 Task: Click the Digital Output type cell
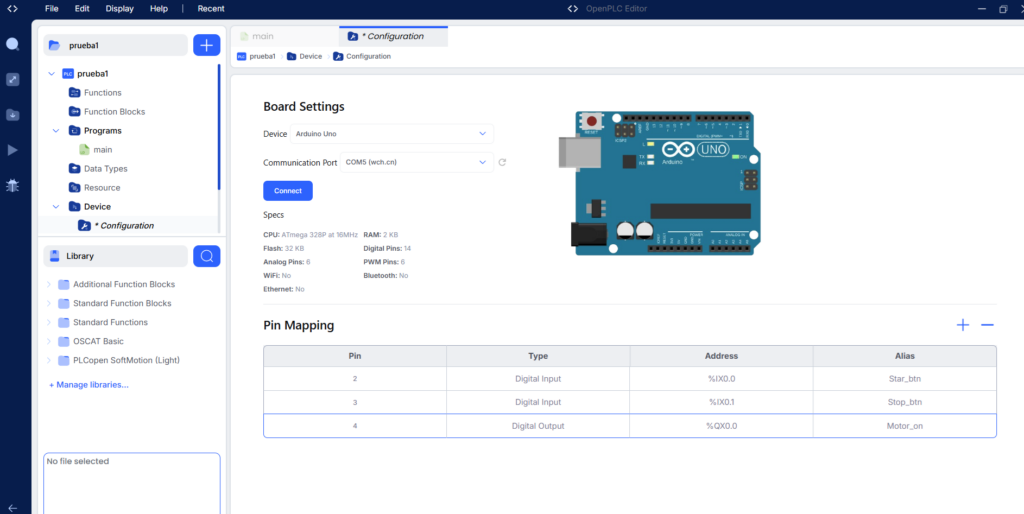[x=538, y=426]
